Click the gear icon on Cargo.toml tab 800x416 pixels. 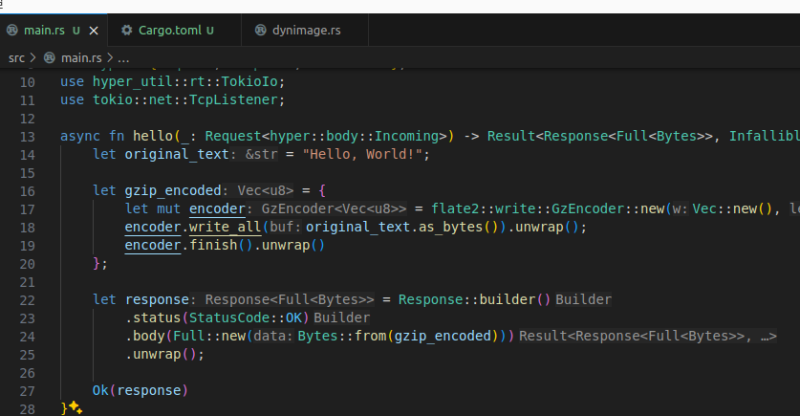point(127,30)
